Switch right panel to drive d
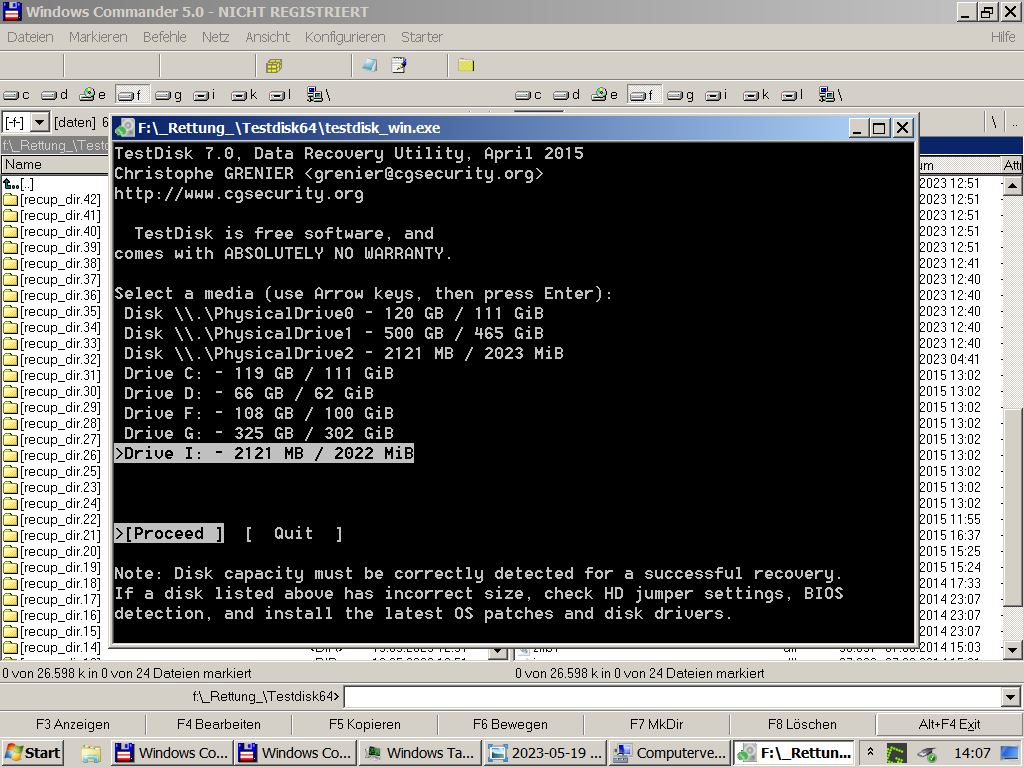The width and height of the screenshot is (1024, 768). (x=566, y=95)
